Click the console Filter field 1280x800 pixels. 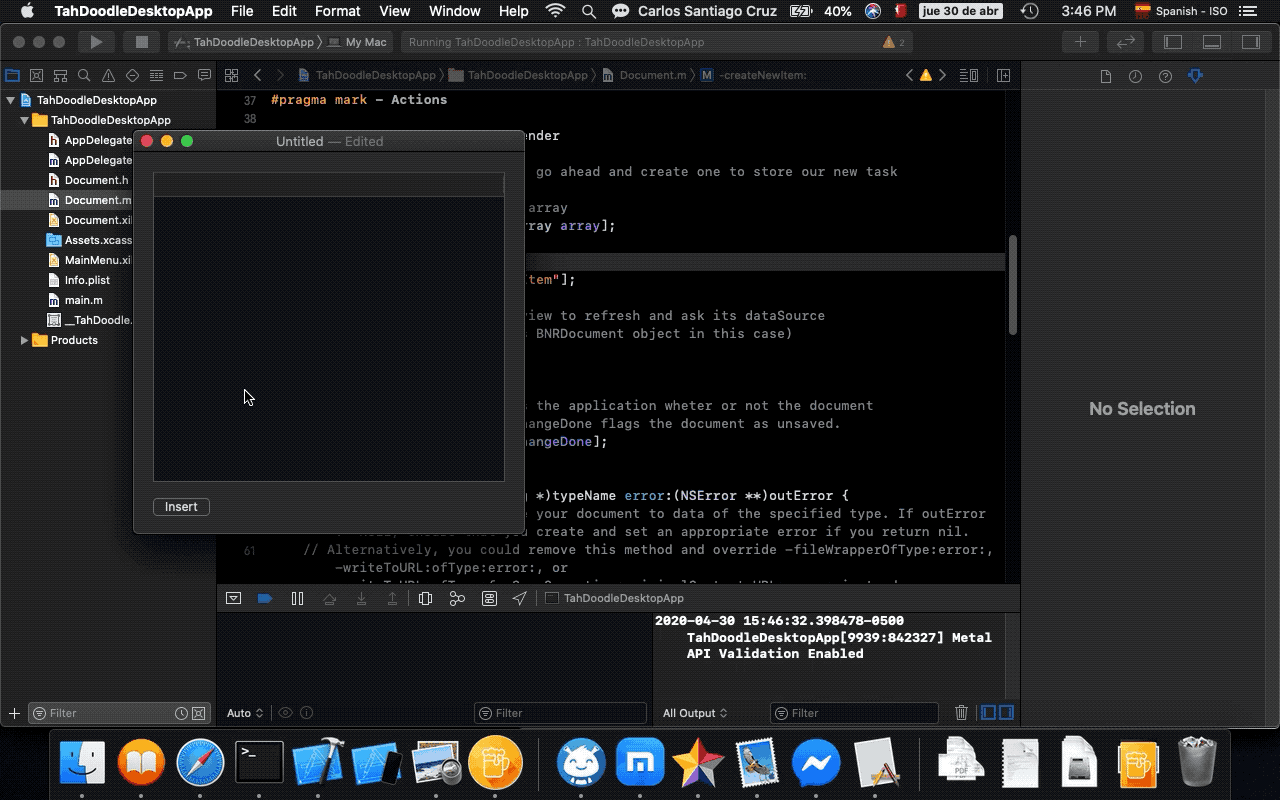pos(854,713)
